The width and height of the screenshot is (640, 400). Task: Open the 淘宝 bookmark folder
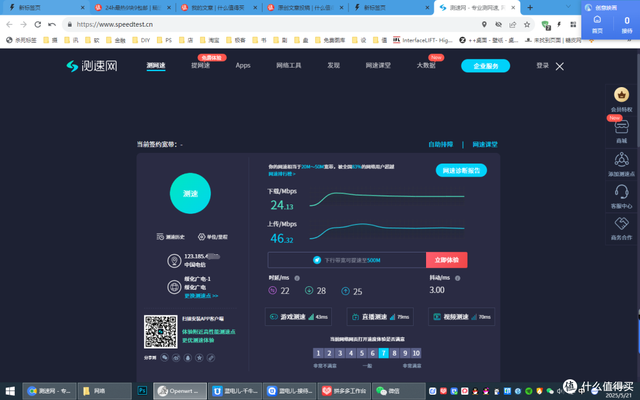(x=210, y=40)
